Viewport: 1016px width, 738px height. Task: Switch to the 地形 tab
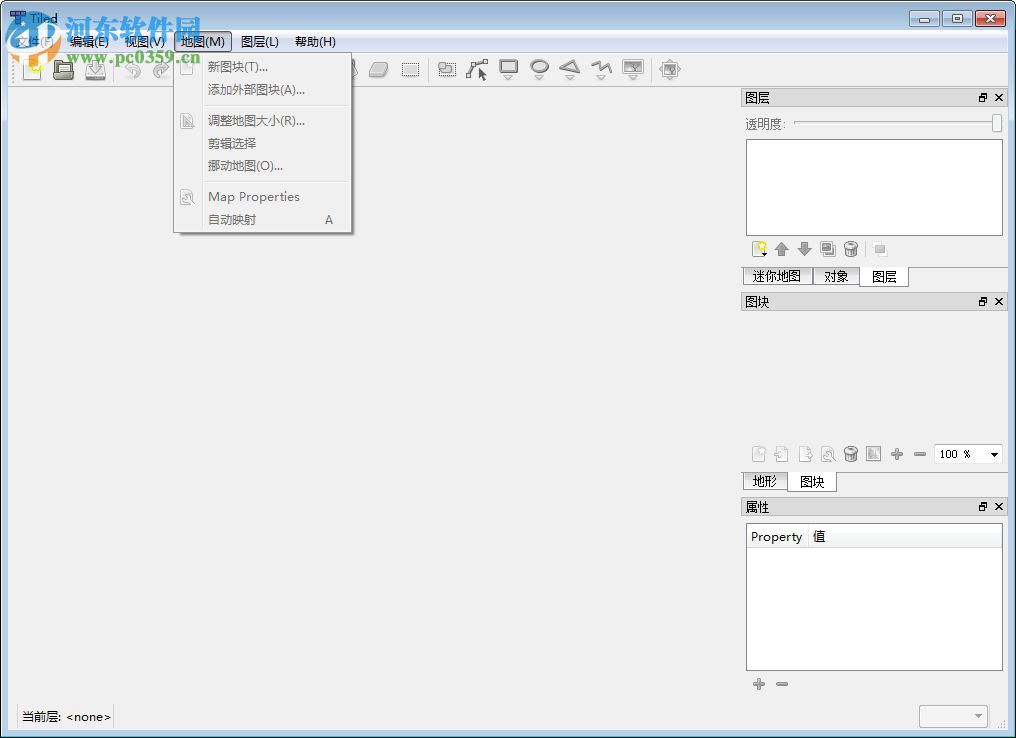(765, 481)
